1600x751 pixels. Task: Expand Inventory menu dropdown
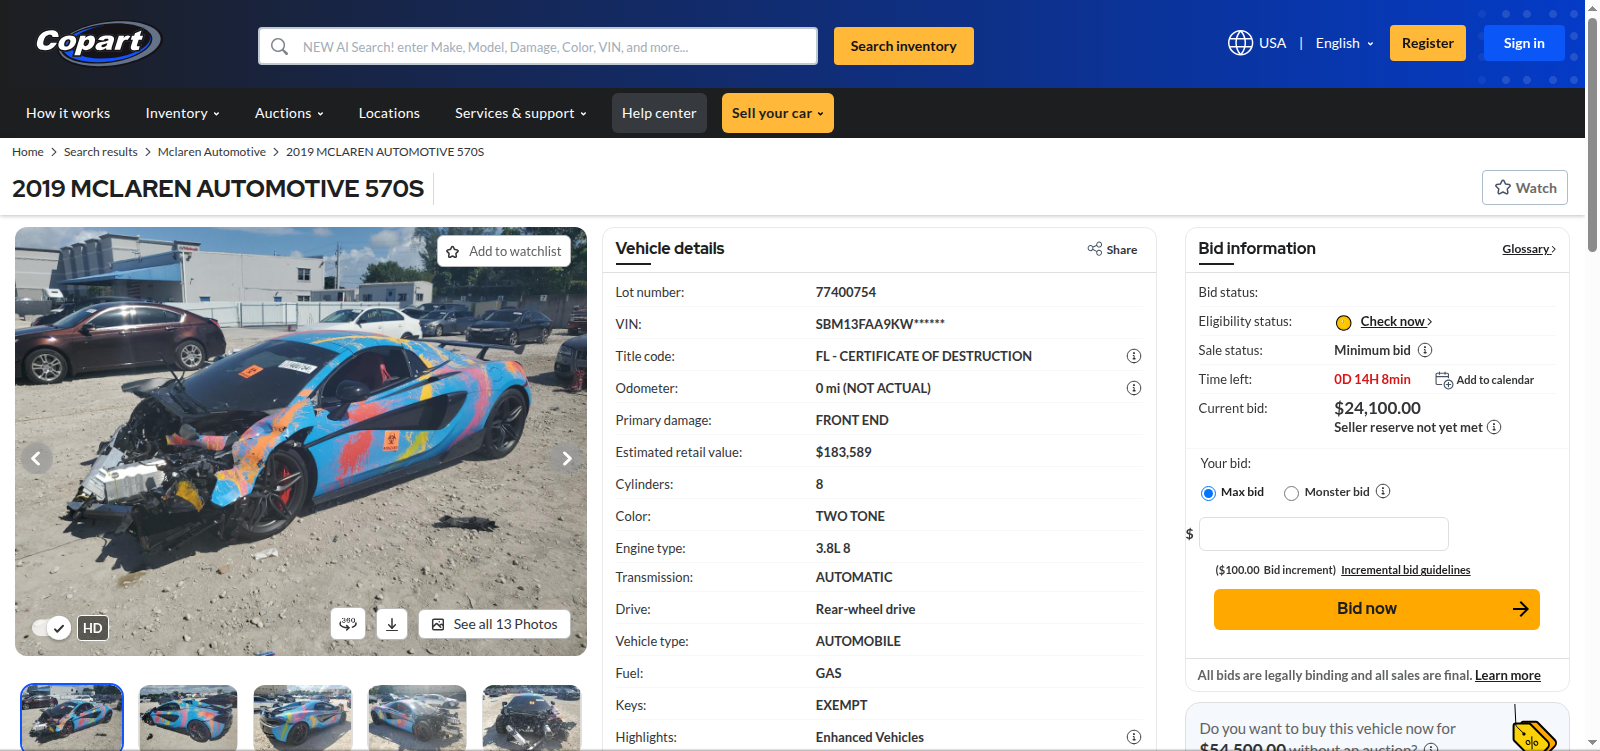coord(182,113)
